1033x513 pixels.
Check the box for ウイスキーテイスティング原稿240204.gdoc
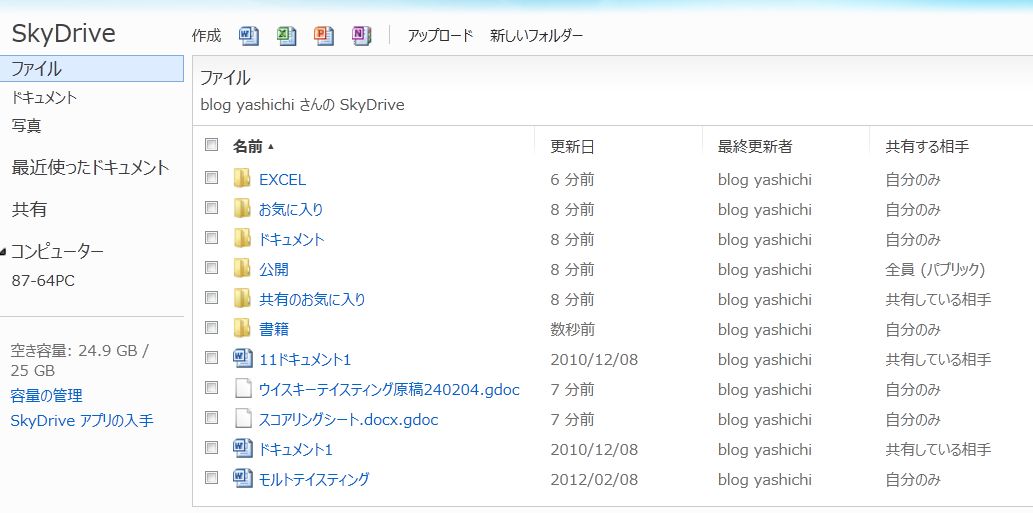tap(211, 388)
